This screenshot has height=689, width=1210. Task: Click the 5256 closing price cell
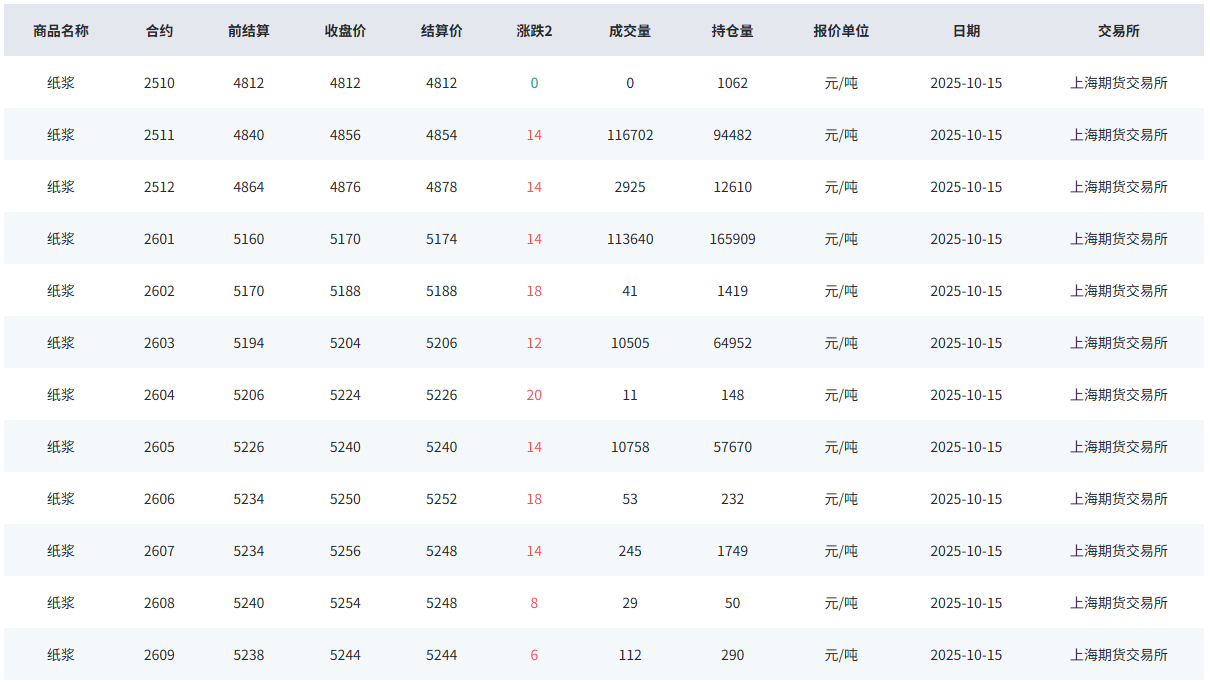click(345, 551)
